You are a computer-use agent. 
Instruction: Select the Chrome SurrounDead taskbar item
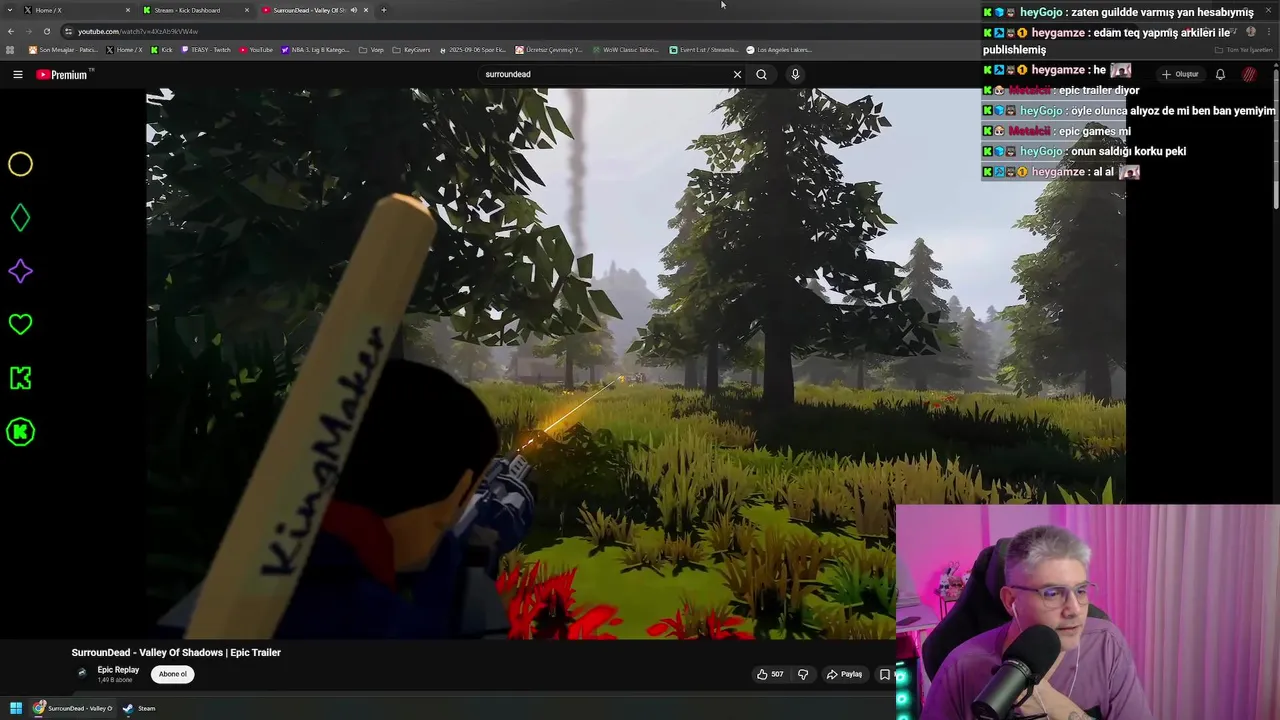[x=73, y=708]
